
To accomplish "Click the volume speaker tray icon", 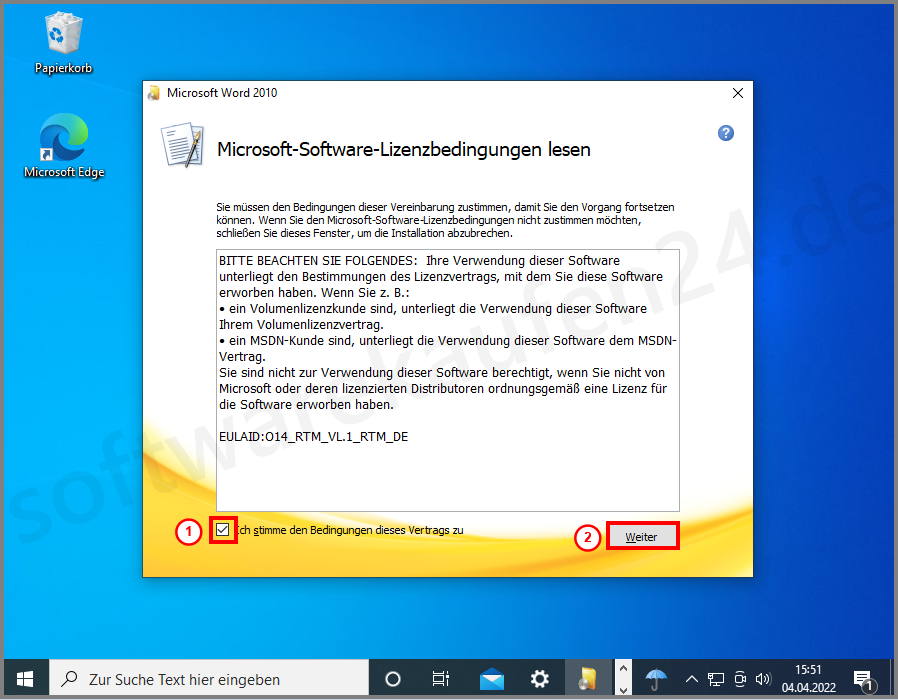I will pyautogui.click(x=763, y=679).
